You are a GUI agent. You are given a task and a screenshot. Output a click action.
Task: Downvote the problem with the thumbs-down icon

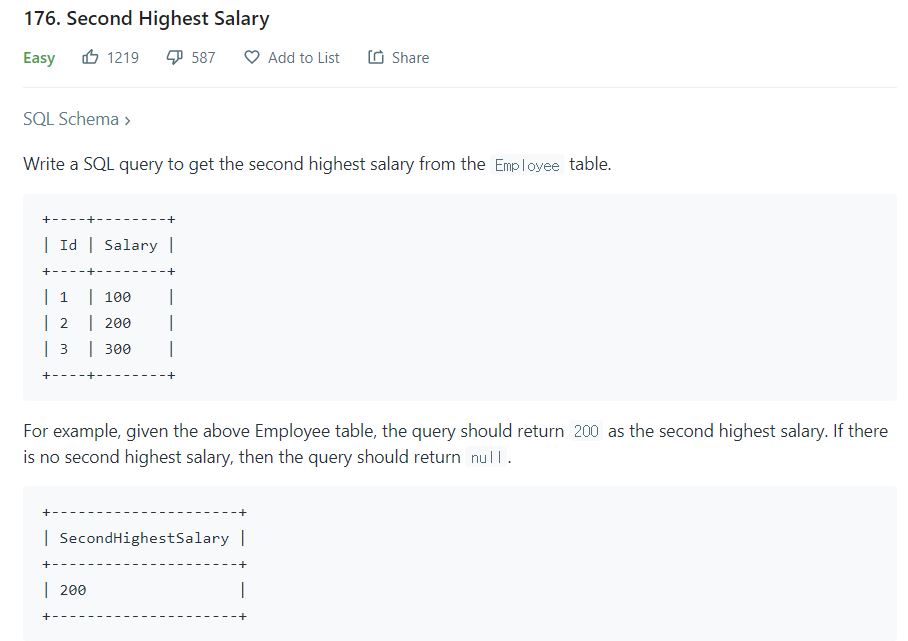(174, 58)
